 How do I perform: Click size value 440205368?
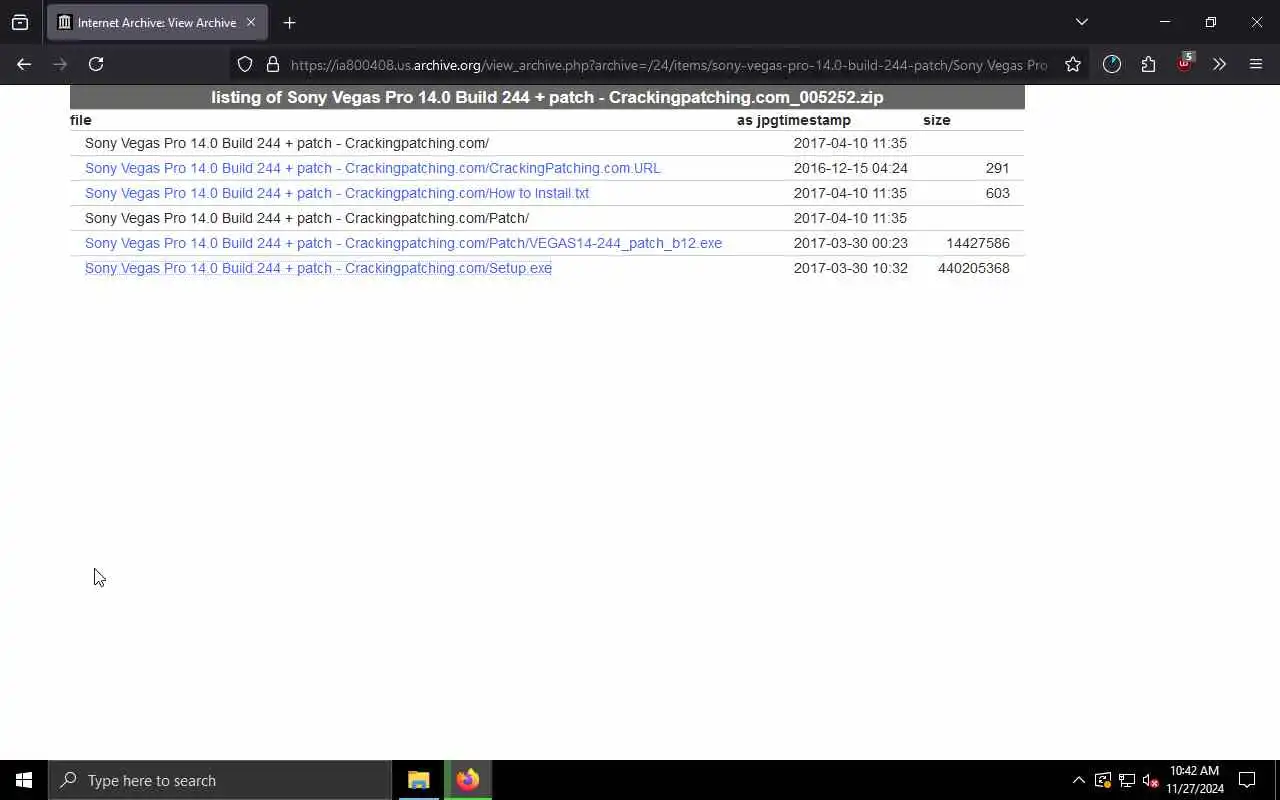coord(973,268)
